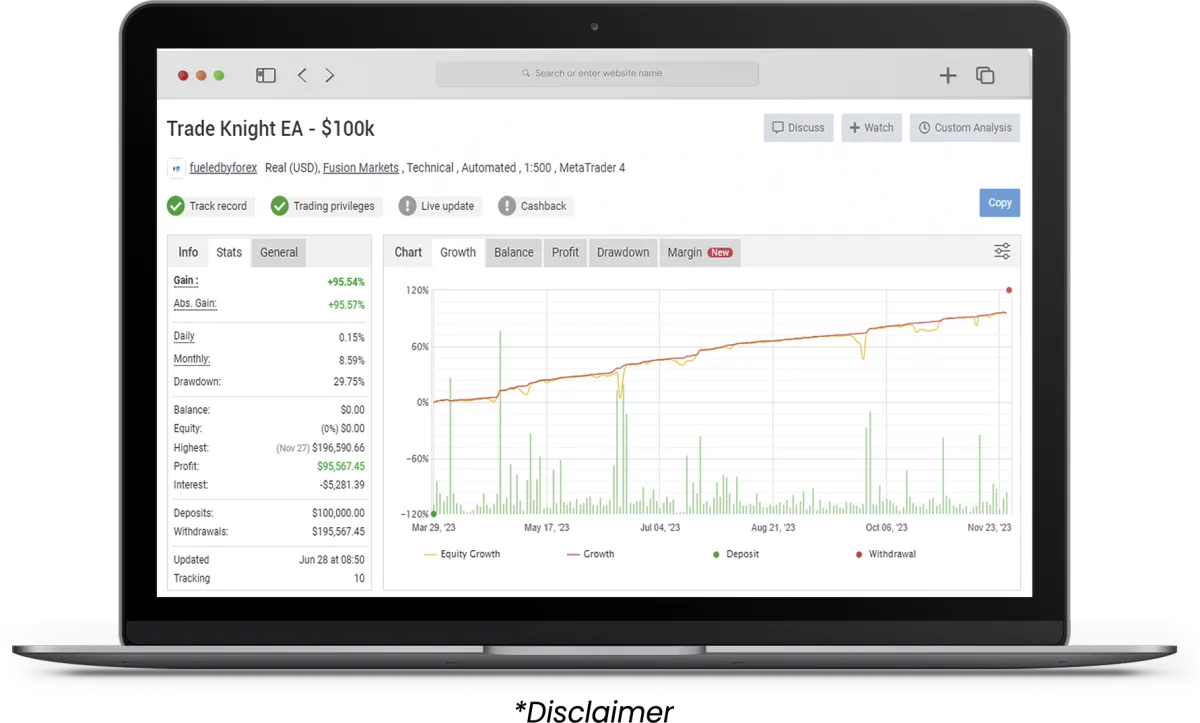
Task: Switch to the Stats tab
Action: pyautogui.click(x=229, y=252)
